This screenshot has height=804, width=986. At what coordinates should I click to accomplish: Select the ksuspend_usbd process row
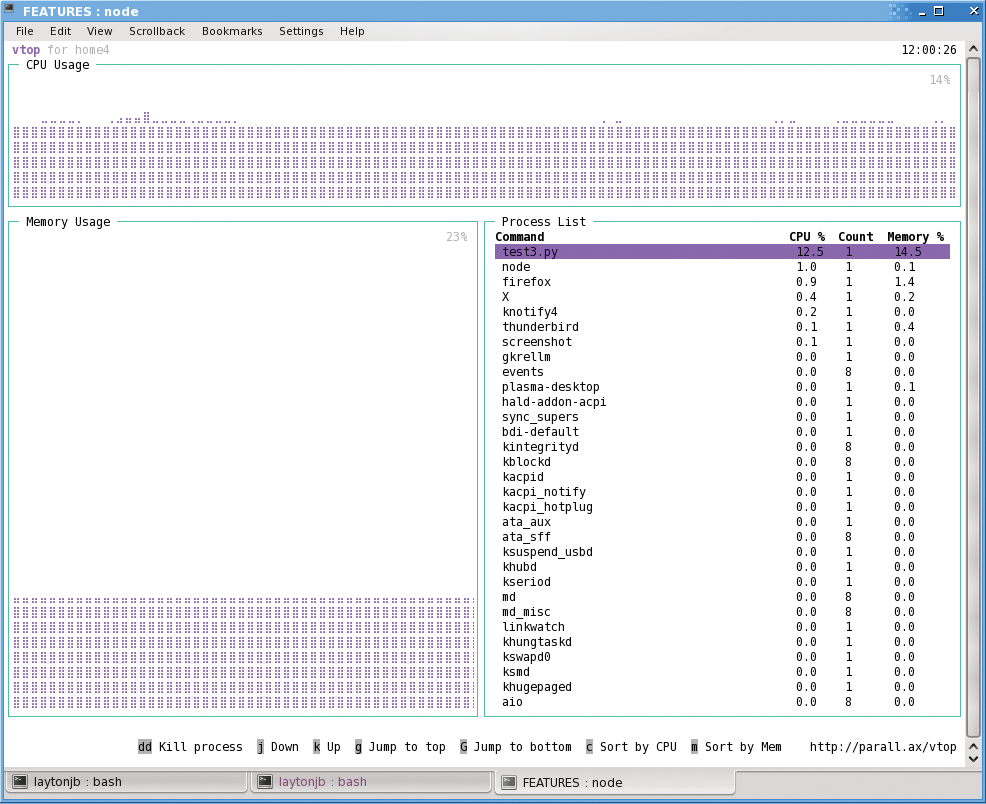(x=722, y=552)
